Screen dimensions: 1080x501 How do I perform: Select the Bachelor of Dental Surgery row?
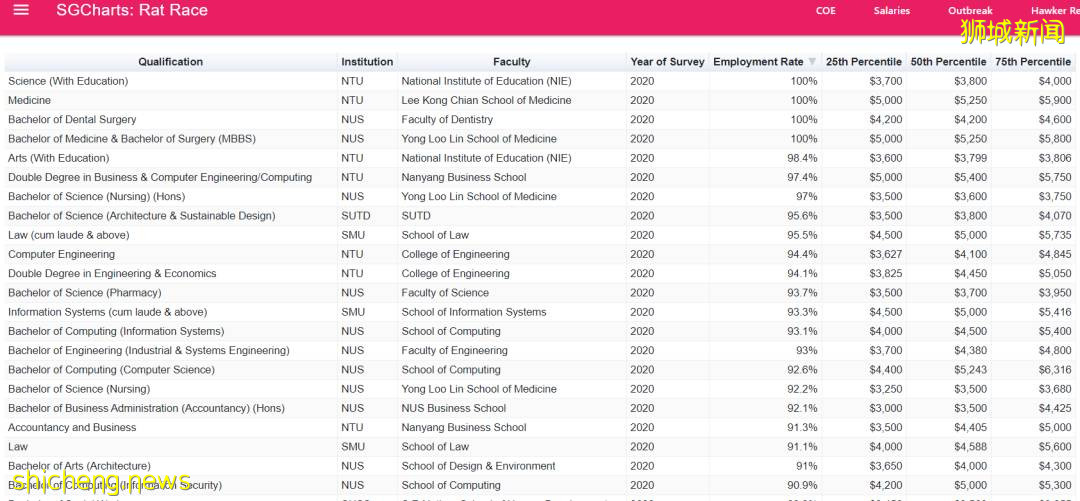tap(72, 120)
